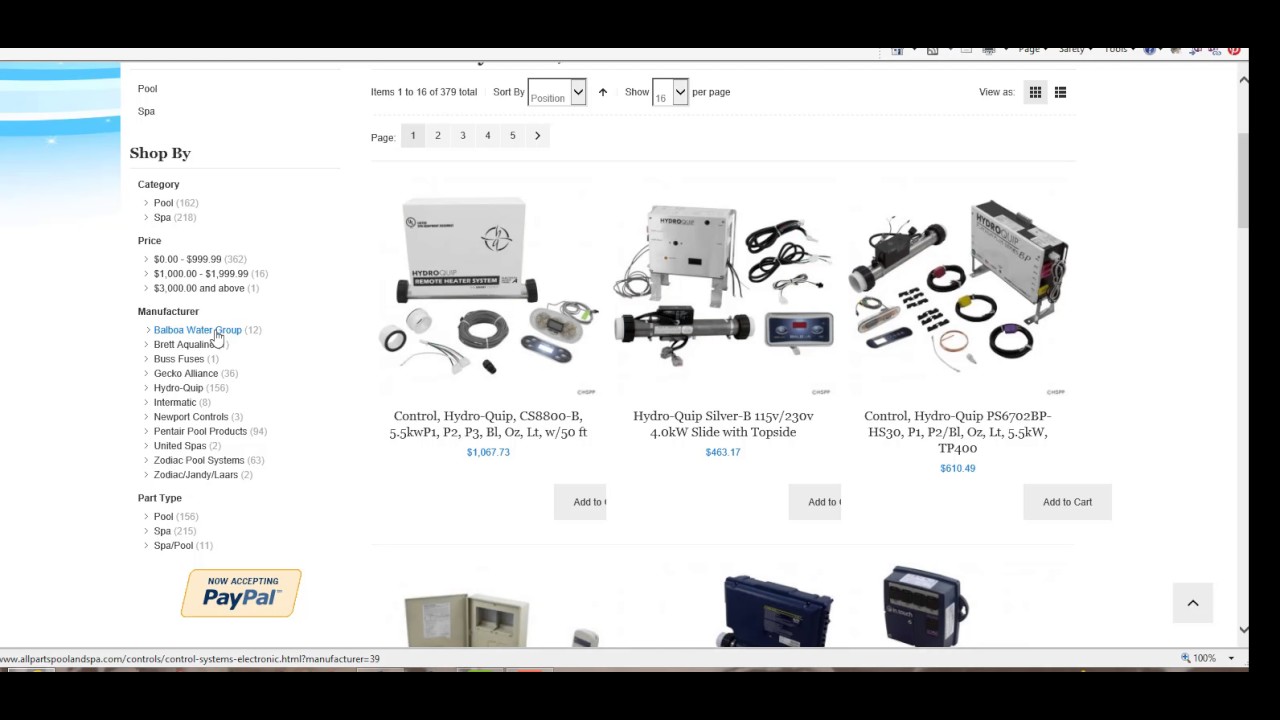Click the $463.17 price
This screenshot has width=1280, height=720.
(723, 452)
